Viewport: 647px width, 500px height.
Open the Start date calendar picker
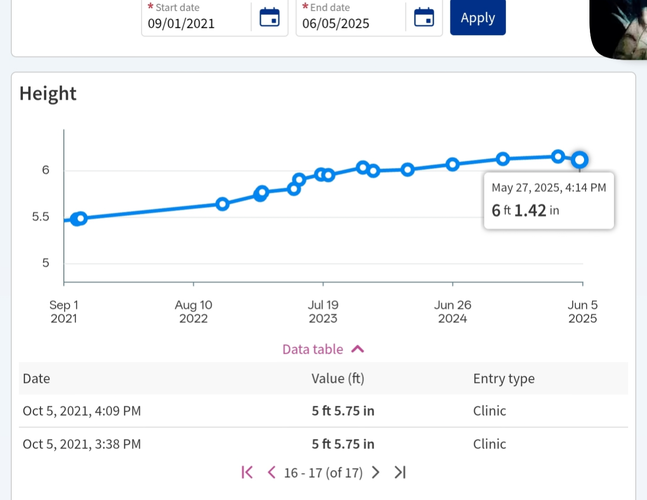pyautogui.click(x=269, y=18)
